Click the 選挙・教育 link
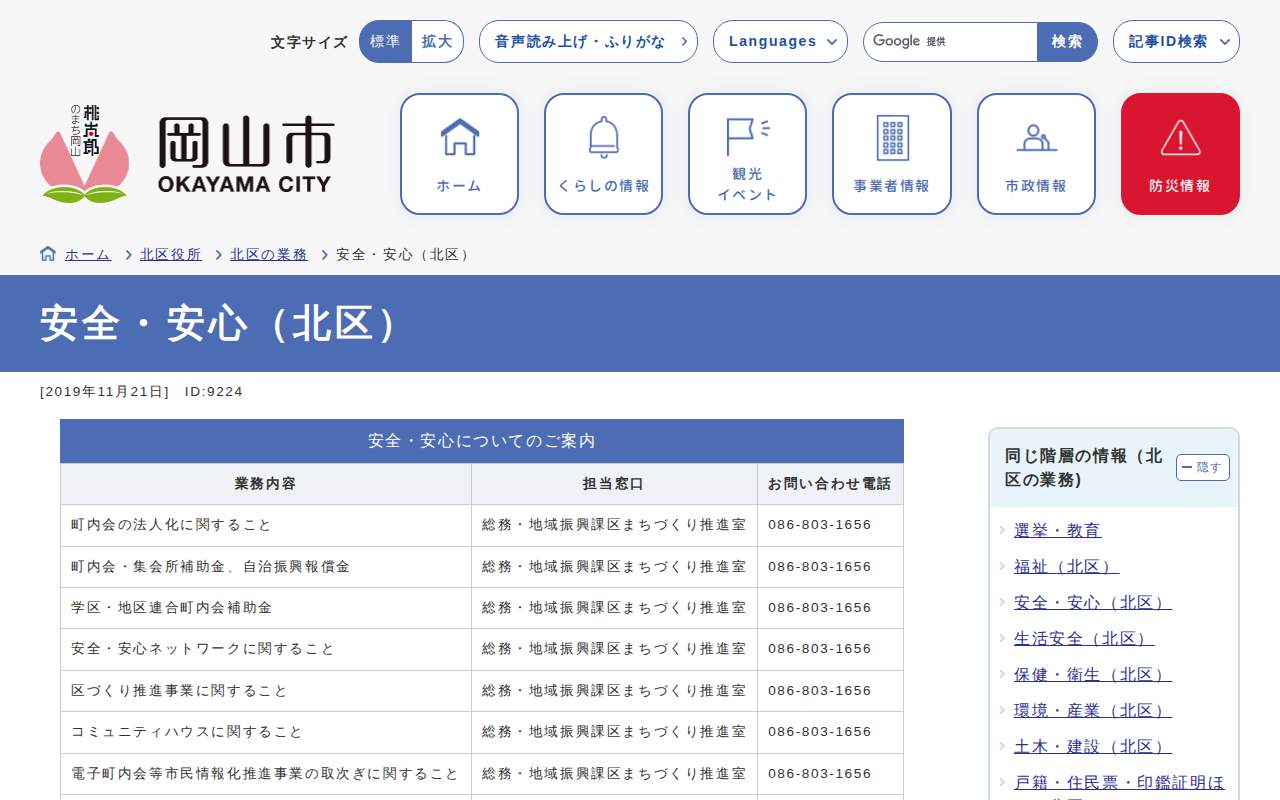 click(x=1057, y=530)
